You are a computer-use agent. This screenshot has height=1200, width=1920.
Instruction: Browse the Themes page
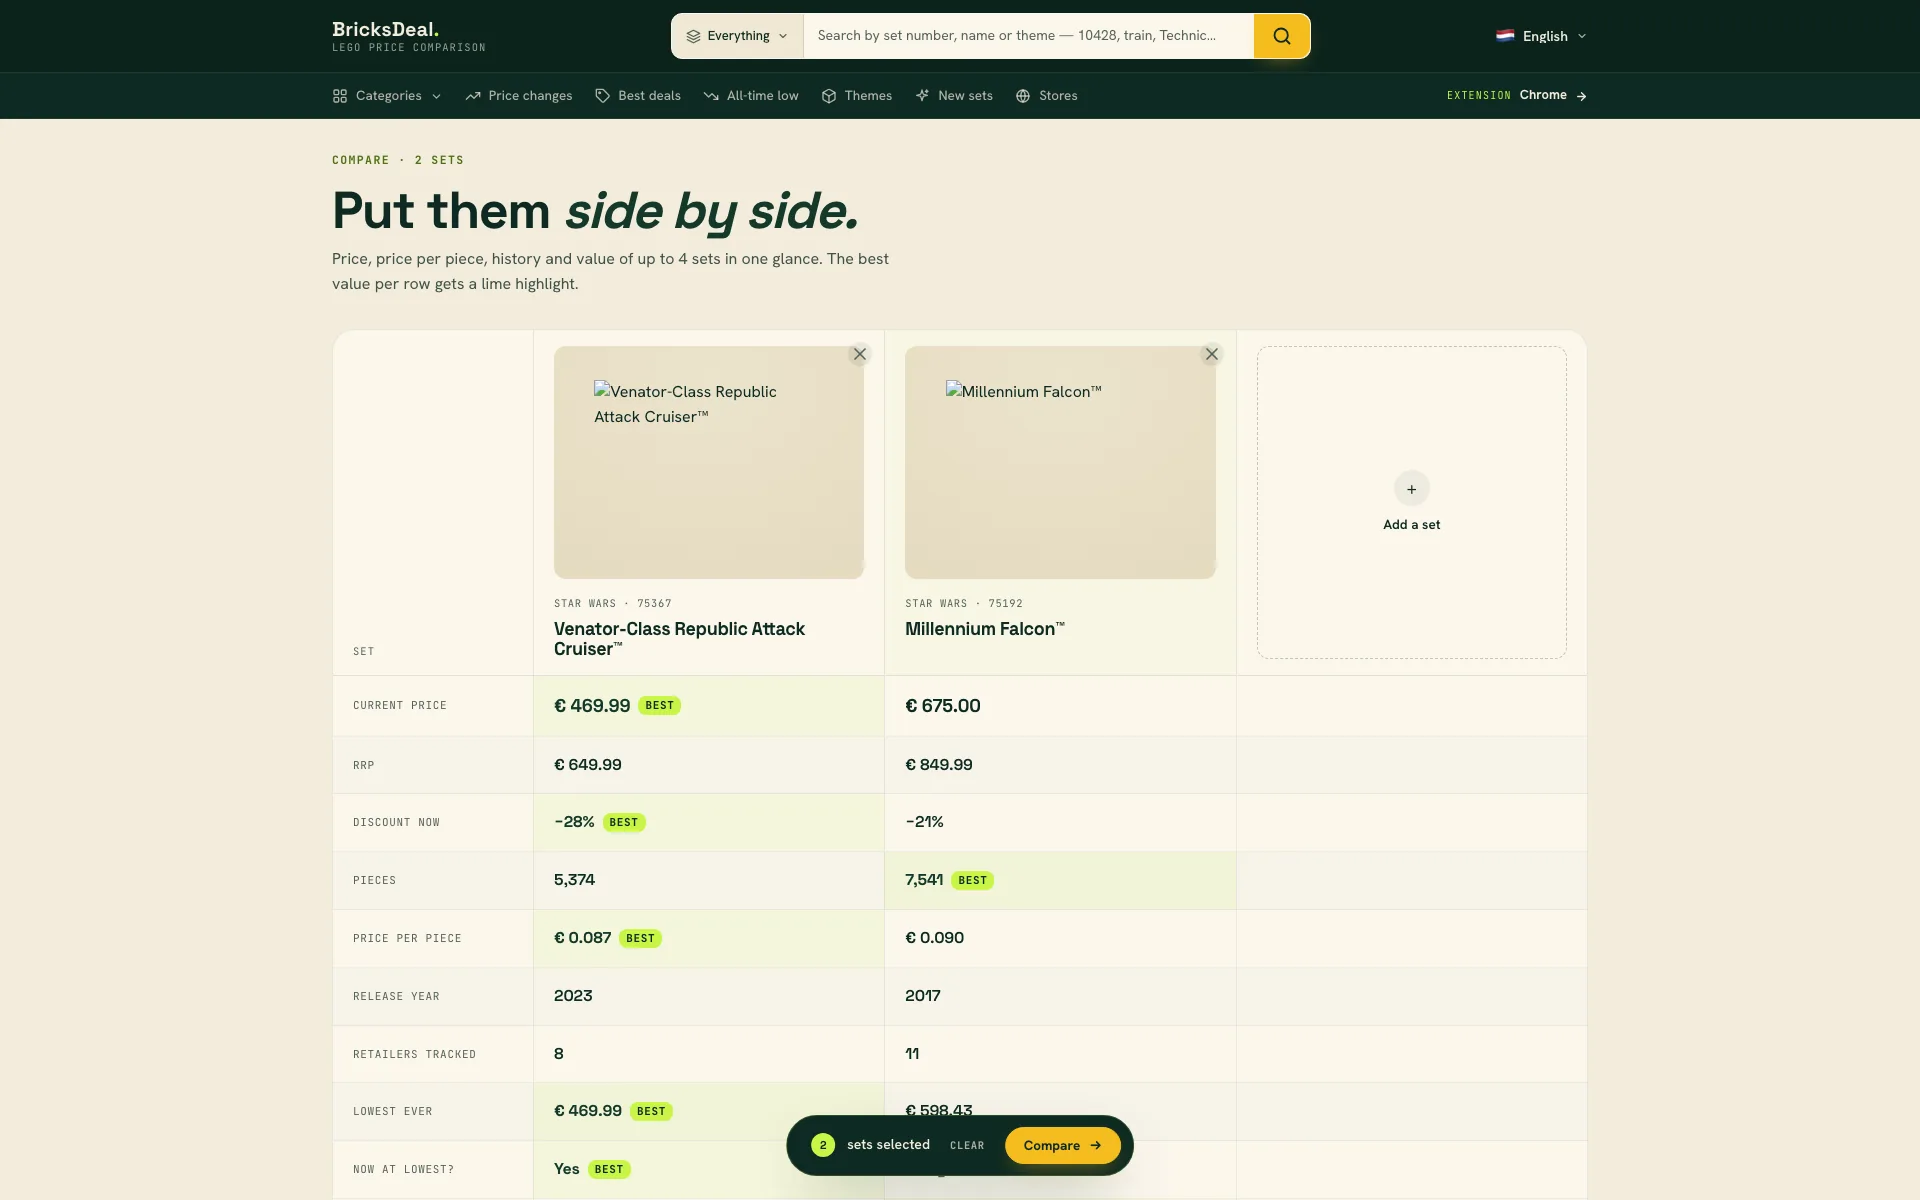[857, 96]
